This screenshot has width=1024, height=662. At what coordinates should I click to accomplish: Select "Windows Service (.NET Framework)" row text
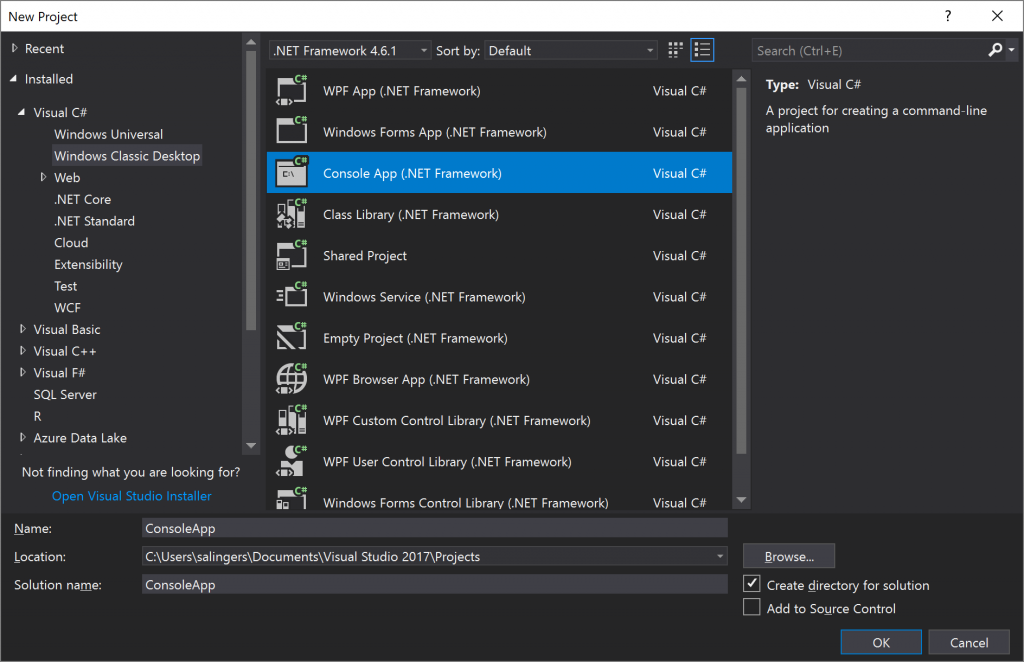click(x=424, y=297)
